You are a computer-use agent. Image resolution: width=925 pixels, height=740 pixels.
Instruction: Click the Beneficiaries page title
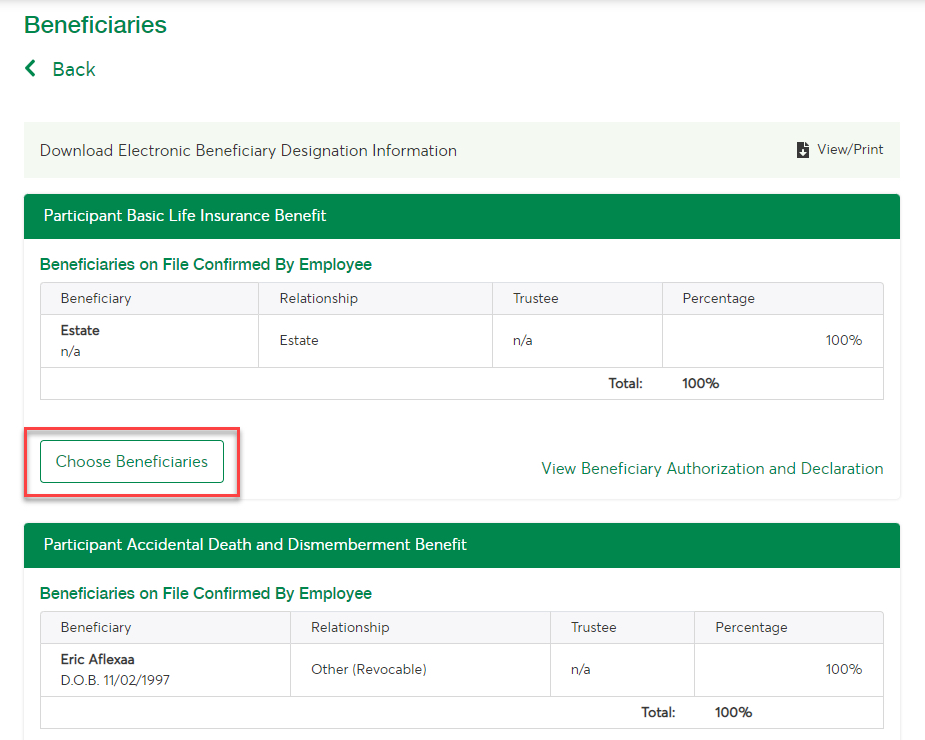(x=95, y=25)
